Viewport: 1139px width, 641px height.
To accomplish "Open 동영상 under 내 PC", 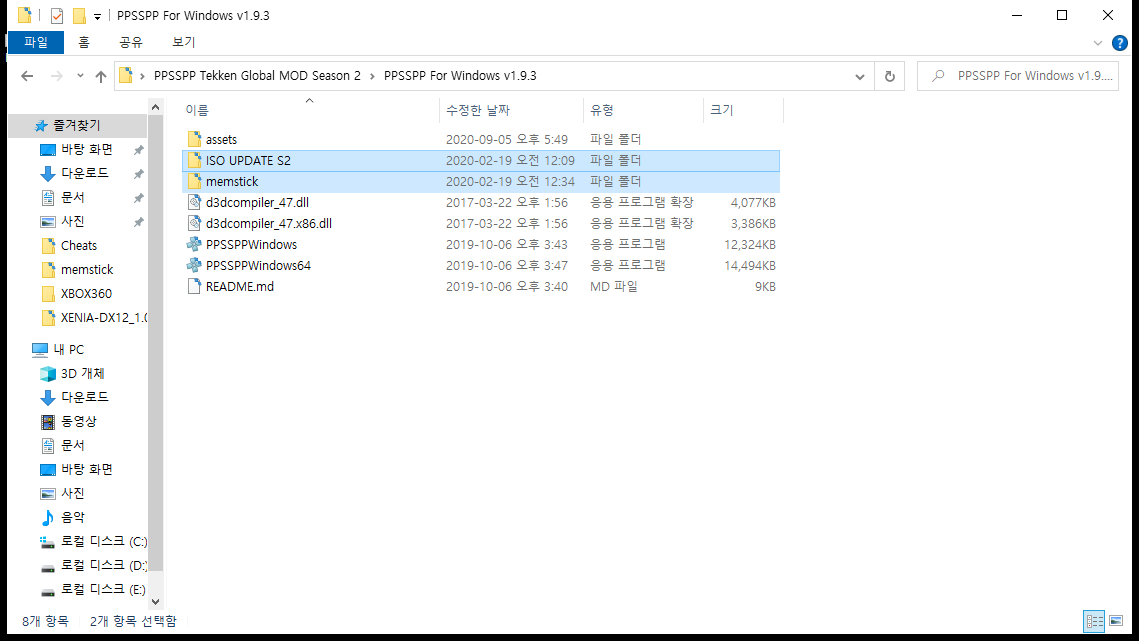I will (x=78, y=422).
